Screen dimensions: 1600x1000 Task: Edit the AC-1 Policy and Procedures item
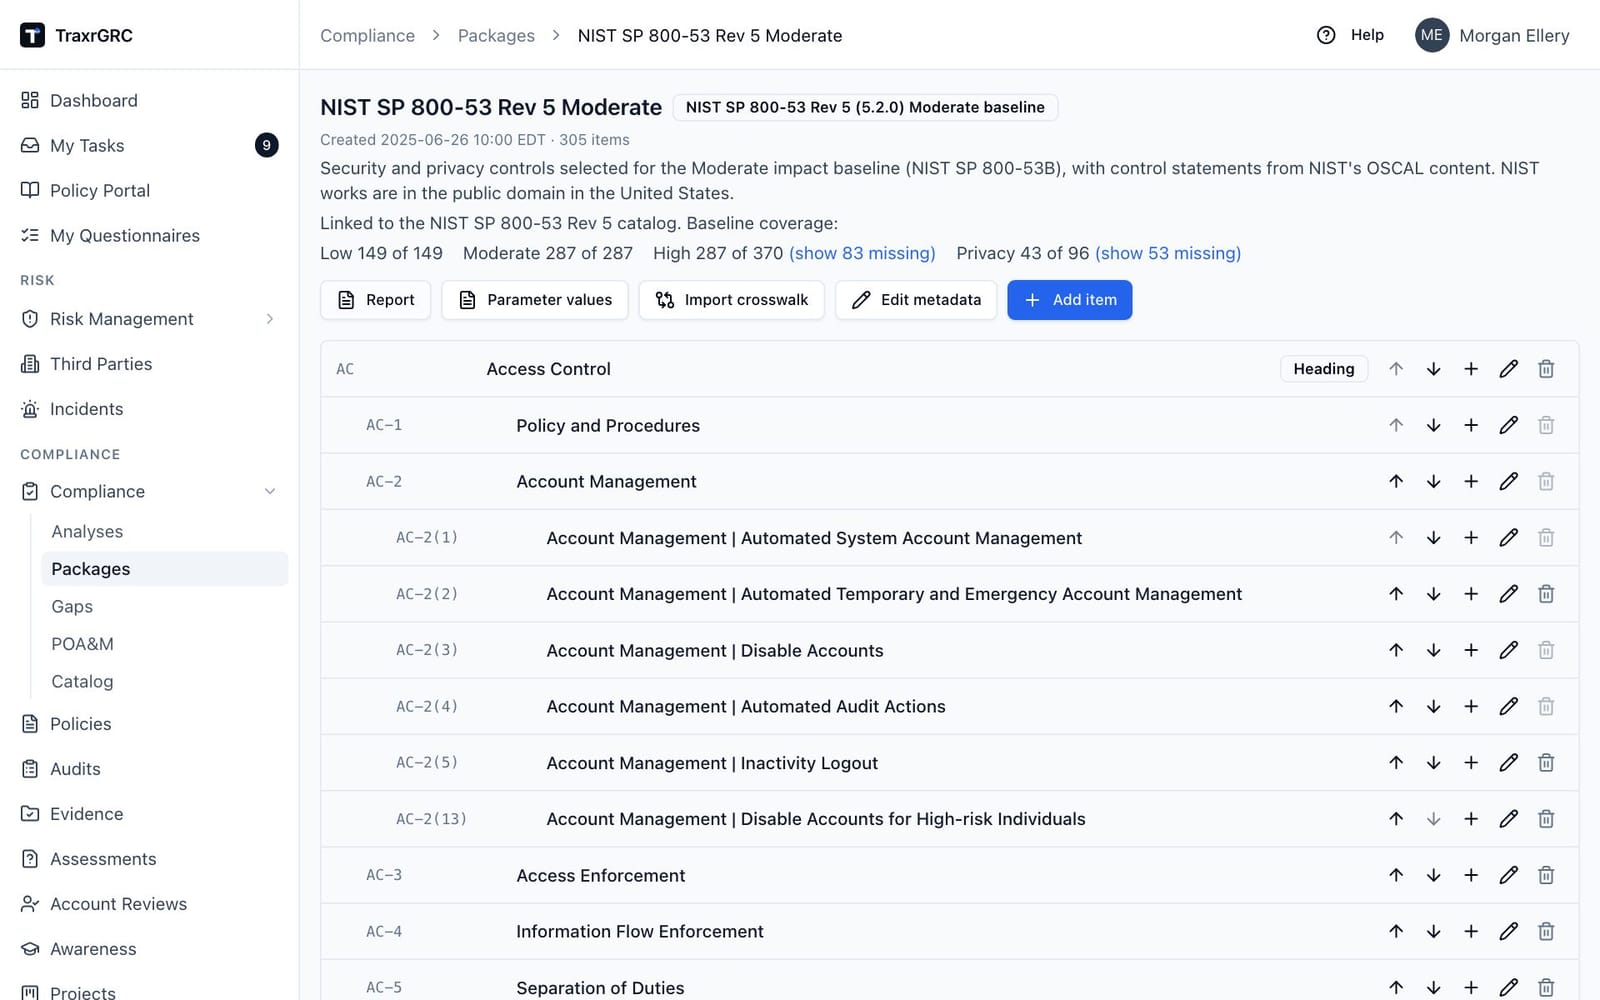click(1508, 425)
